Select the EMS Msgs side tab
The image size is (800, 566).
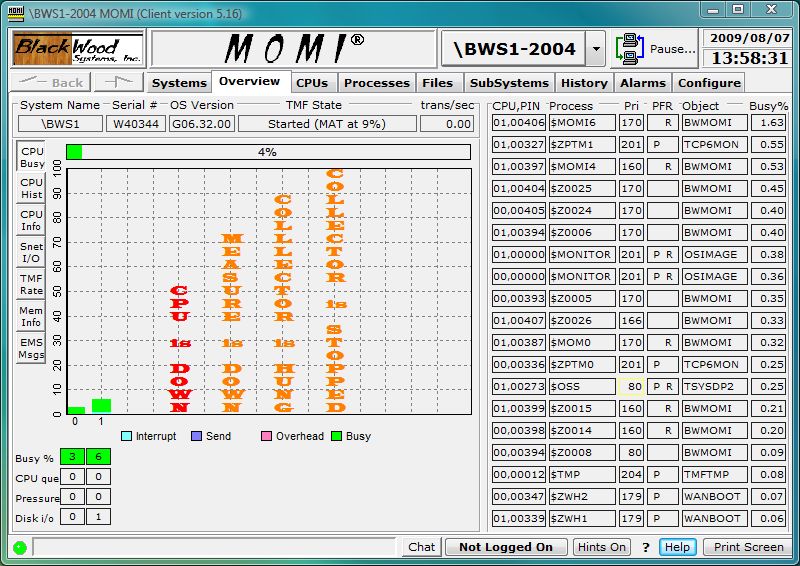pos(32,349)
